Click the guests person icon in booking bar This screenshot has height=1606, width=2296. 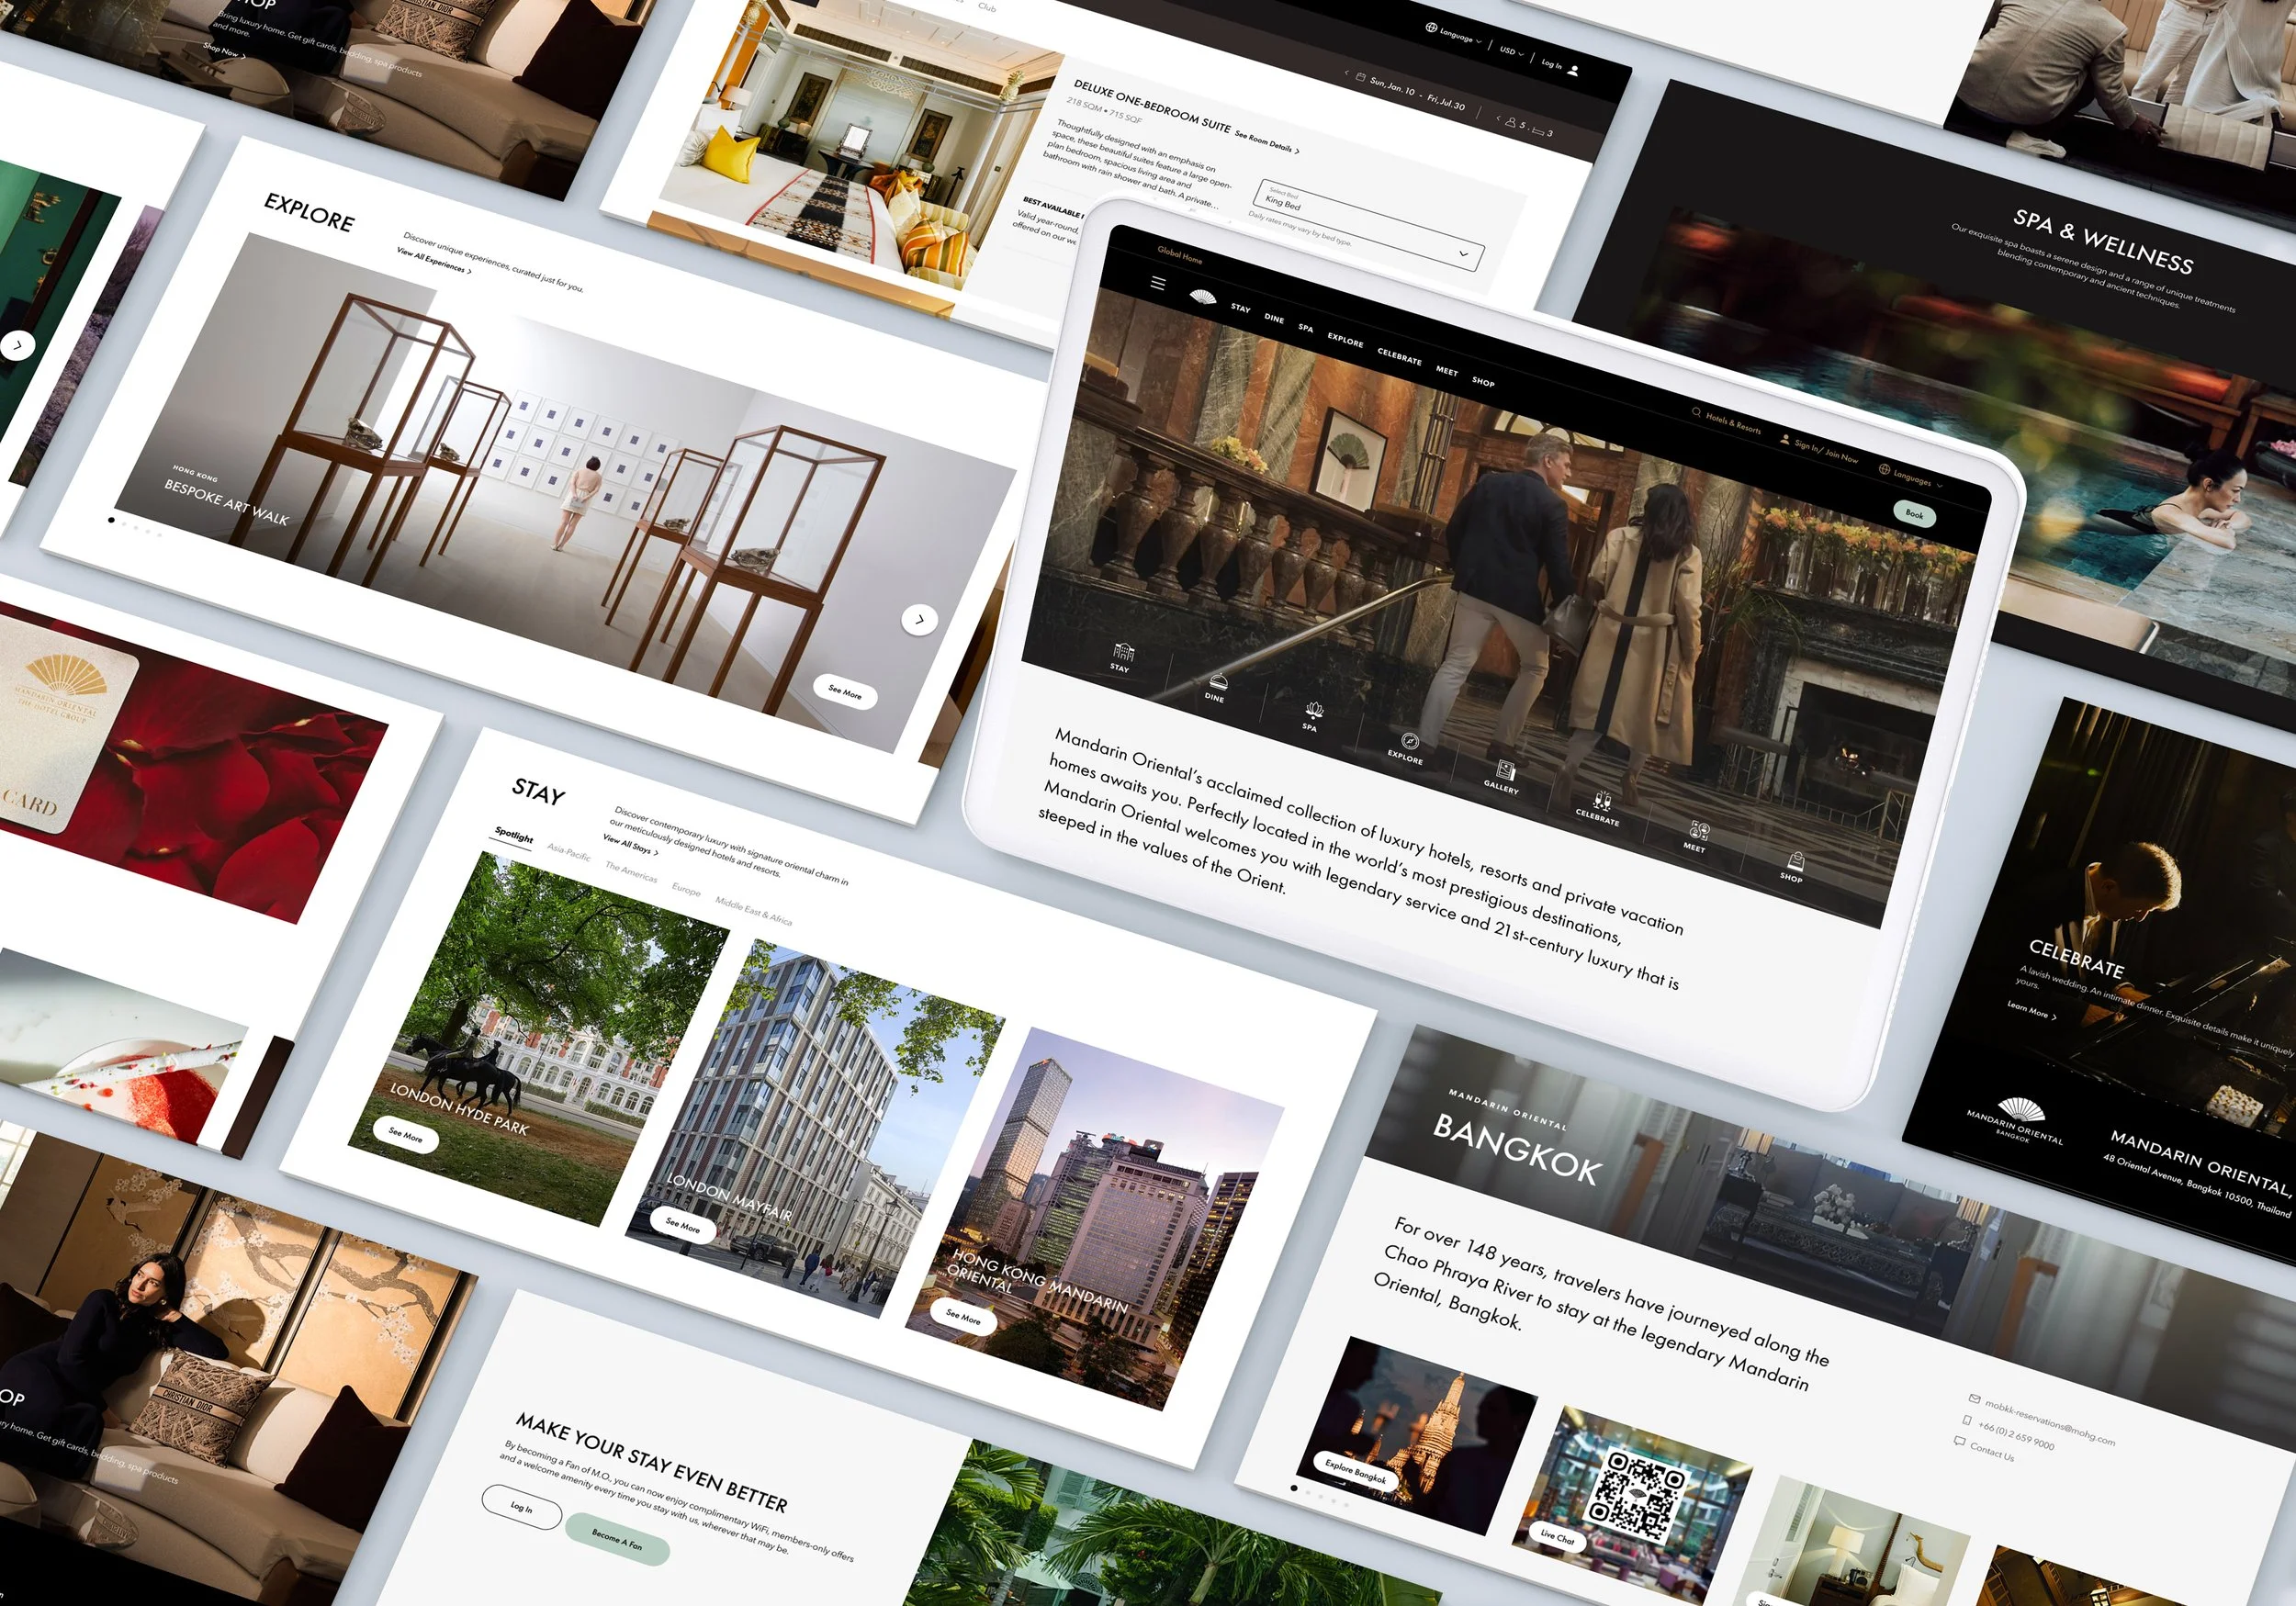point(1511,122)
